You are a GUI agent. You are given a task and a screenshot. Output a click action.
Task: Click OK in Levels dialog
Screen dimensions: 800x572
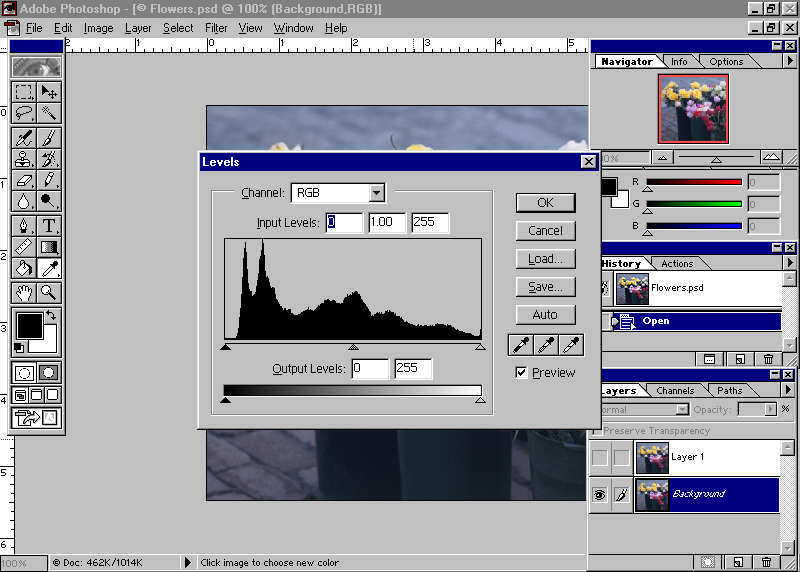(545, 203)
